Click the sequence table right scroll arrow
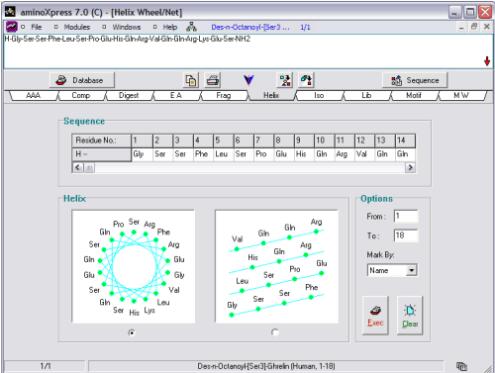Viewport: 495px width, 373px height. coord(410,167)
